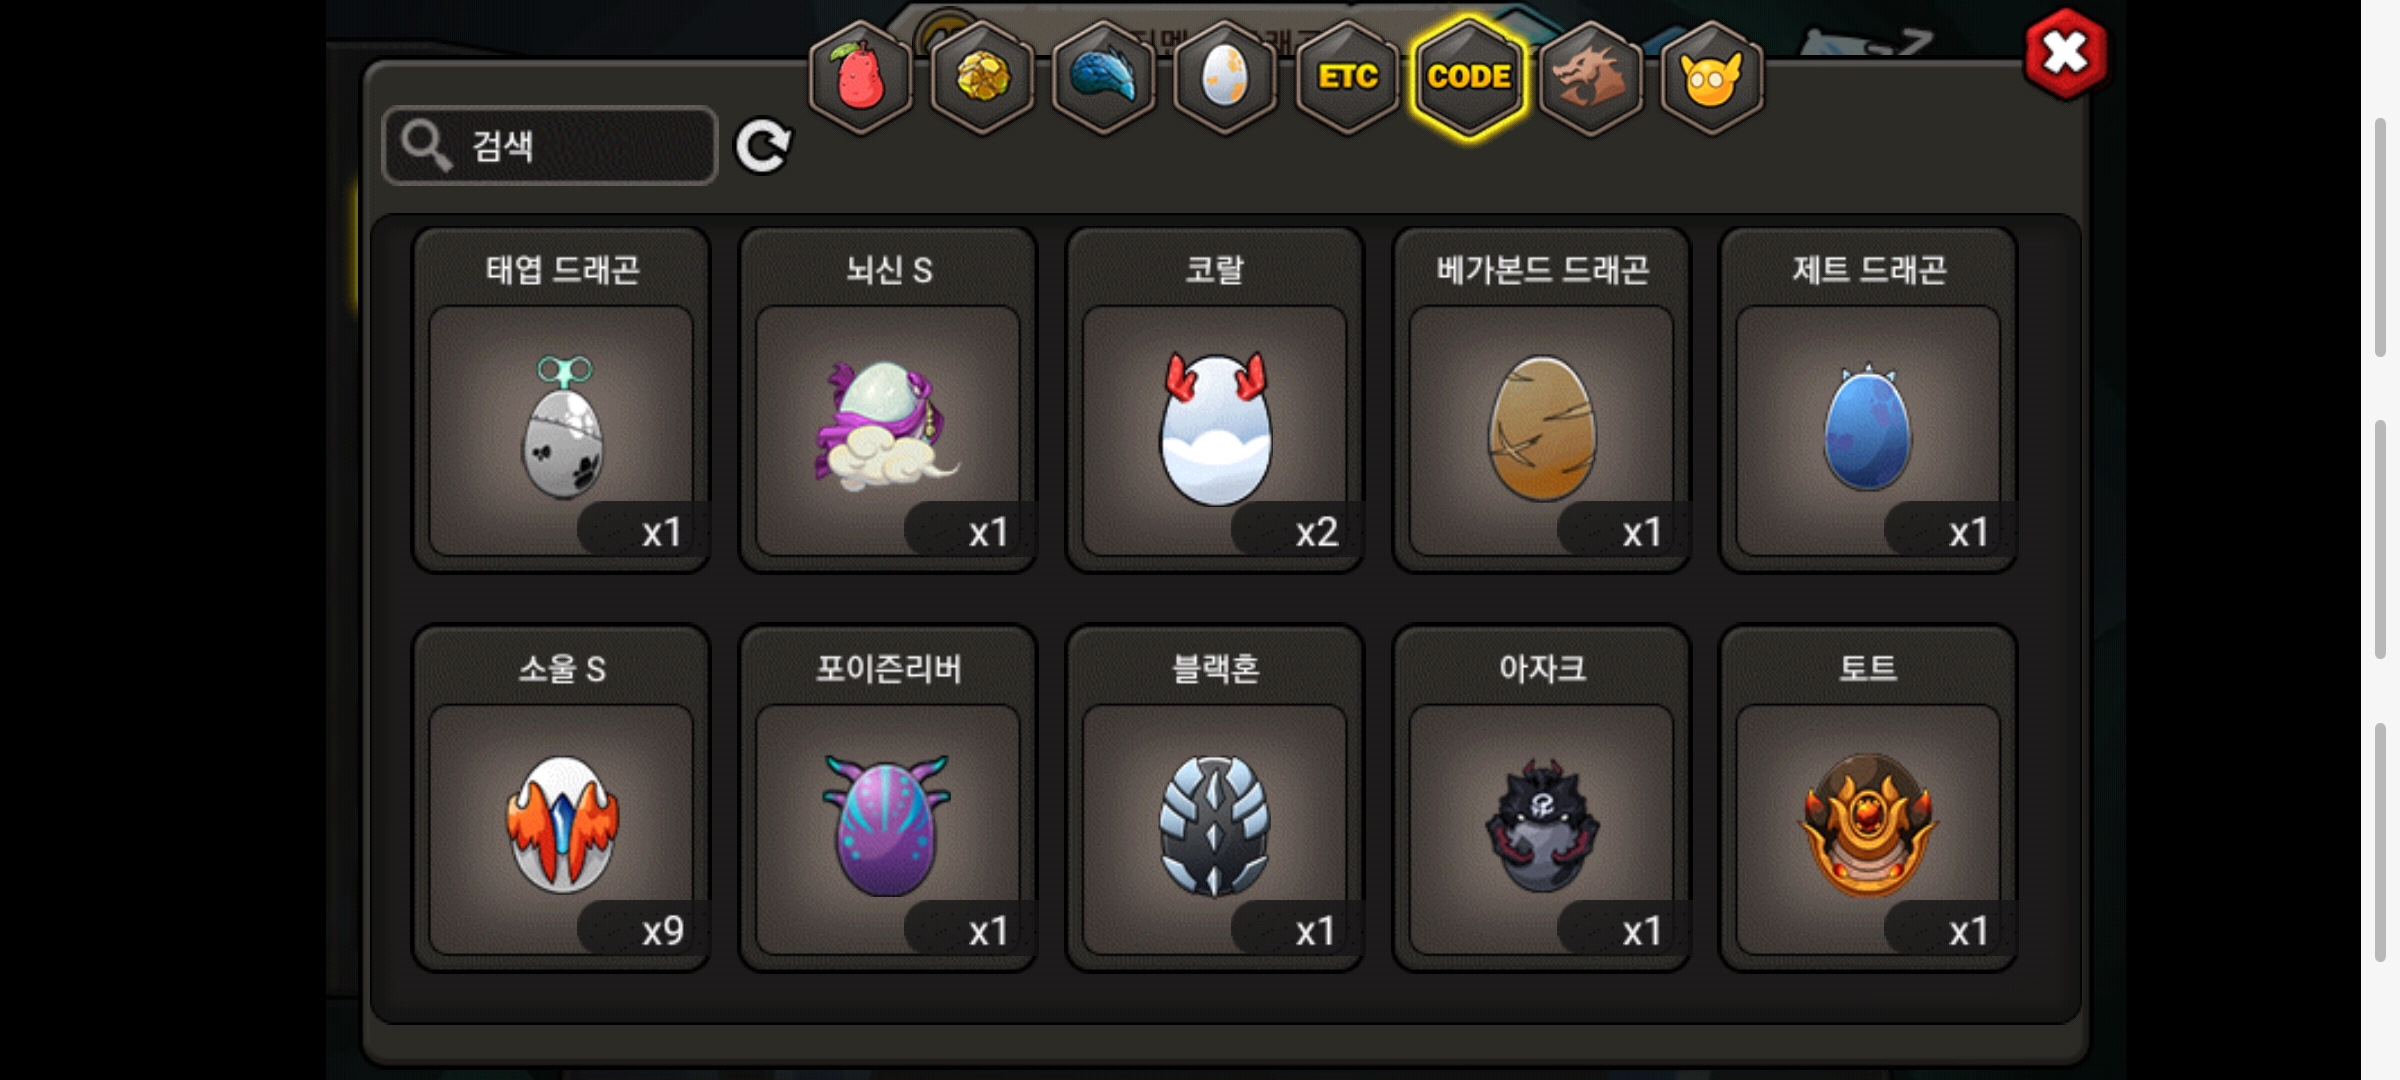Pick the 블랙혼 armored egg
This screenshot has height=1080, width=2400.
pos(1215,798)
